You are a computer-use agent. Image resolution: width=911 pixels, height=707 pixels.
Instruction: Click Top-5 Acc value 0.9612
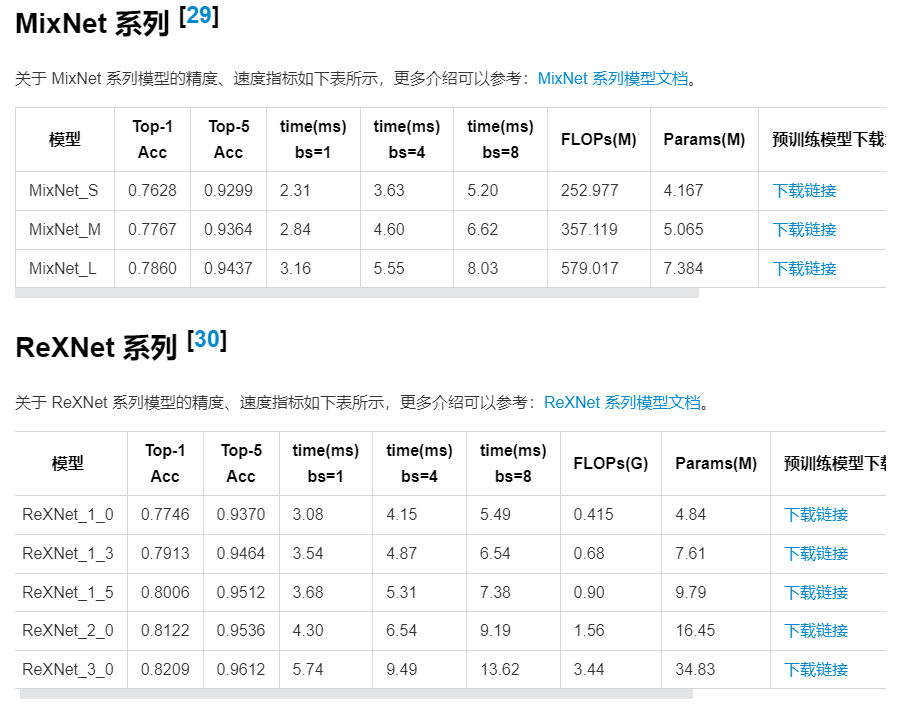(x=241, y=669)
